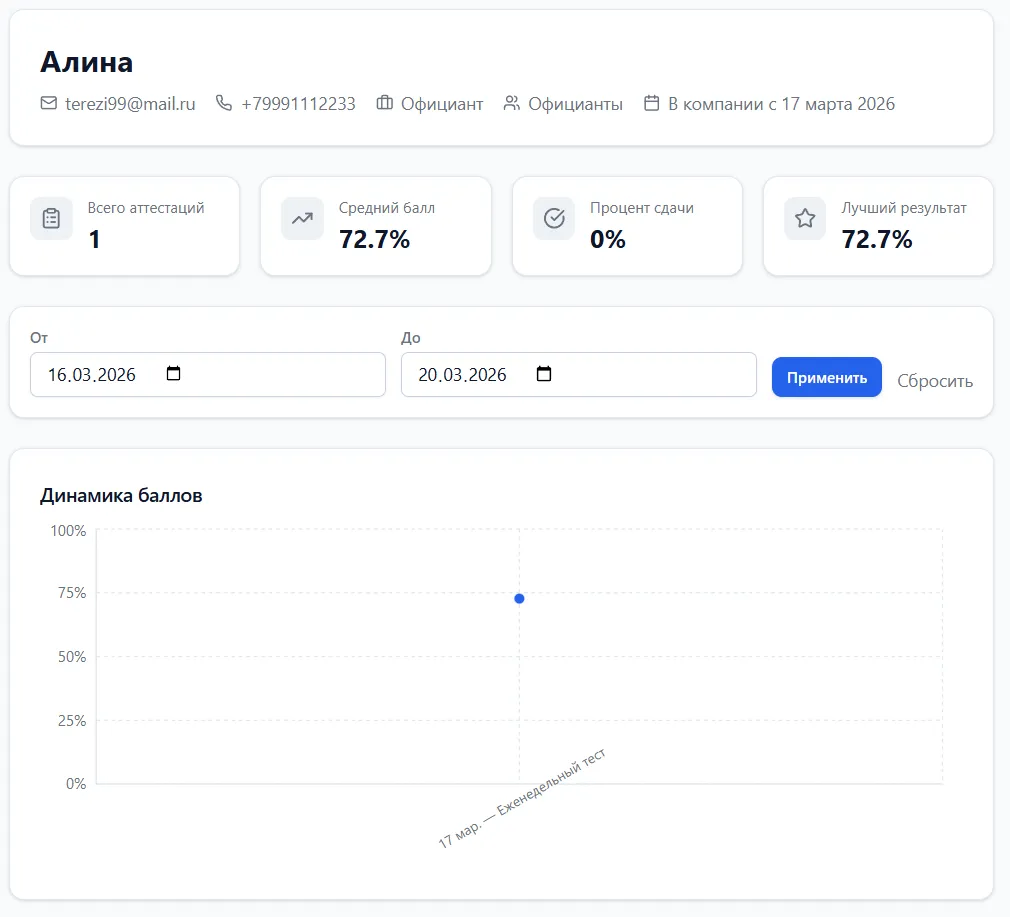Click the Процент сдачи value 0%
1010x917 pixels.
point(607,240)
